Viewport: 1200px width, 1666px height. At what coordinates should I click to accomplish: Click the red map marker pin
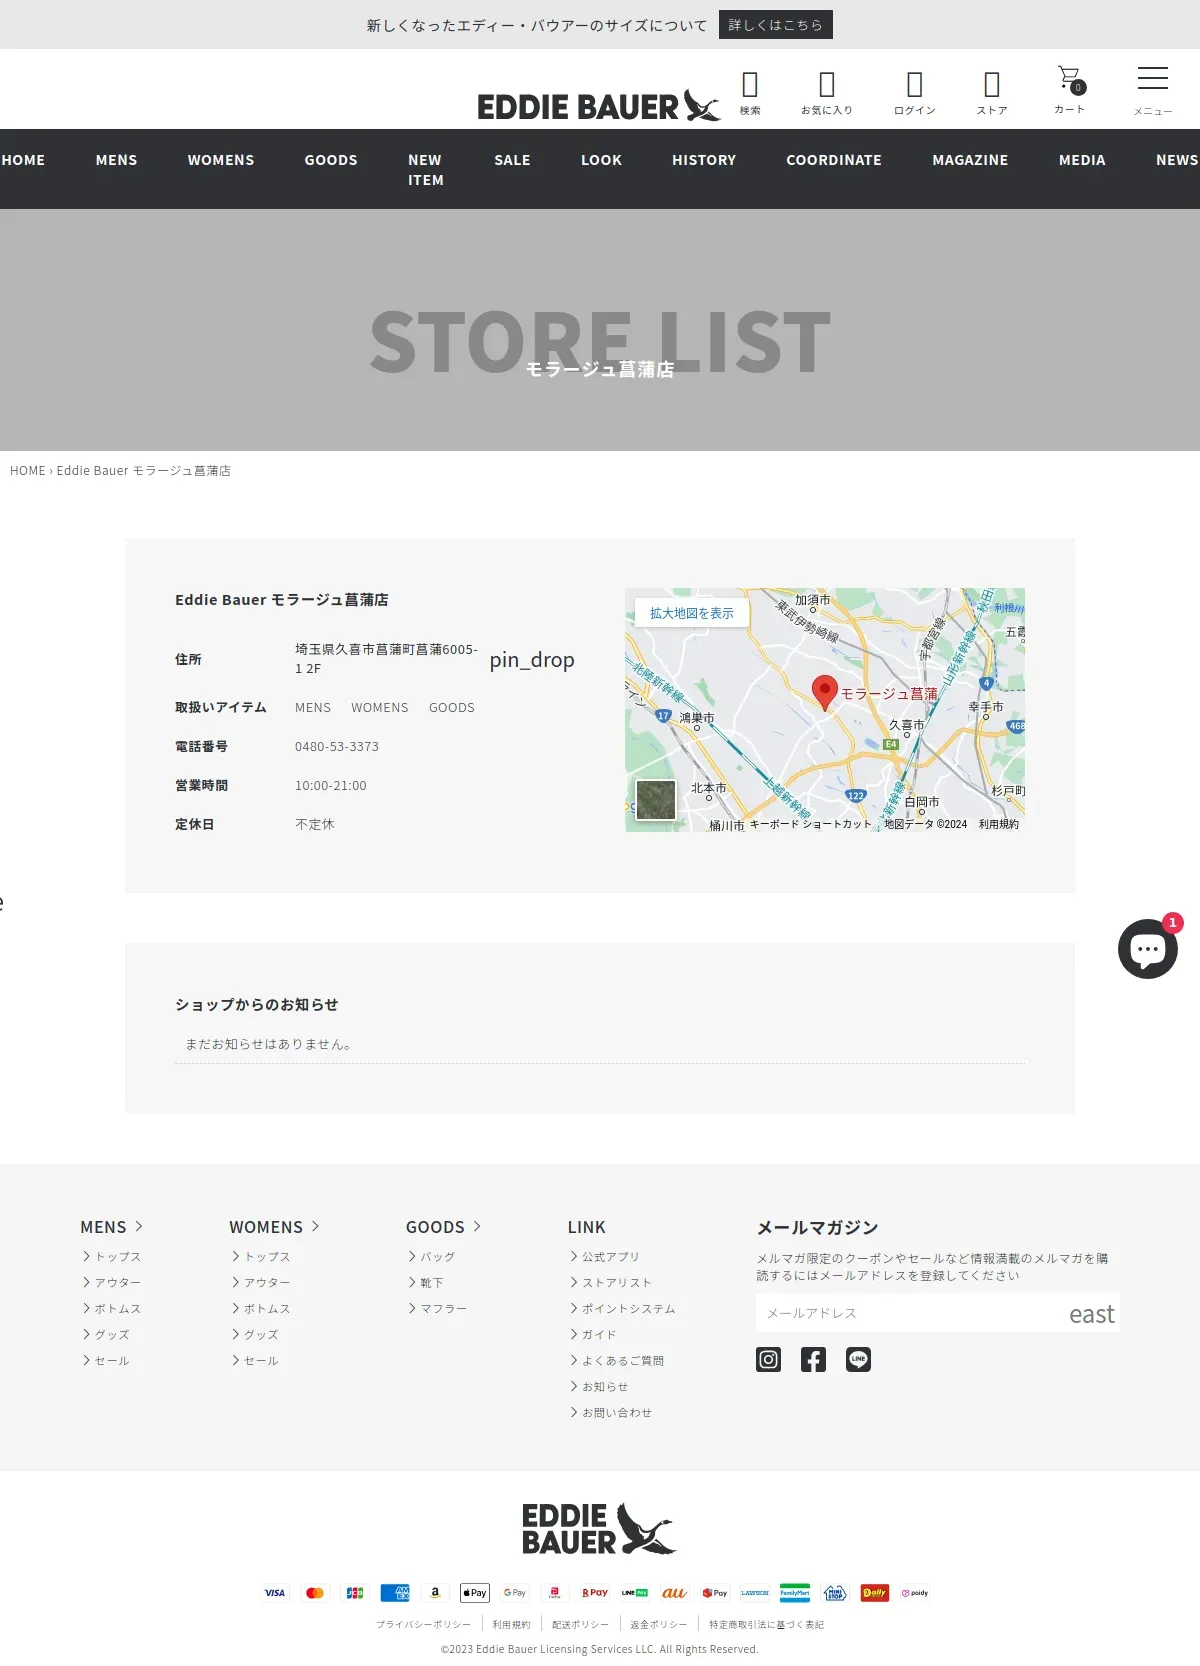[824, 692]
